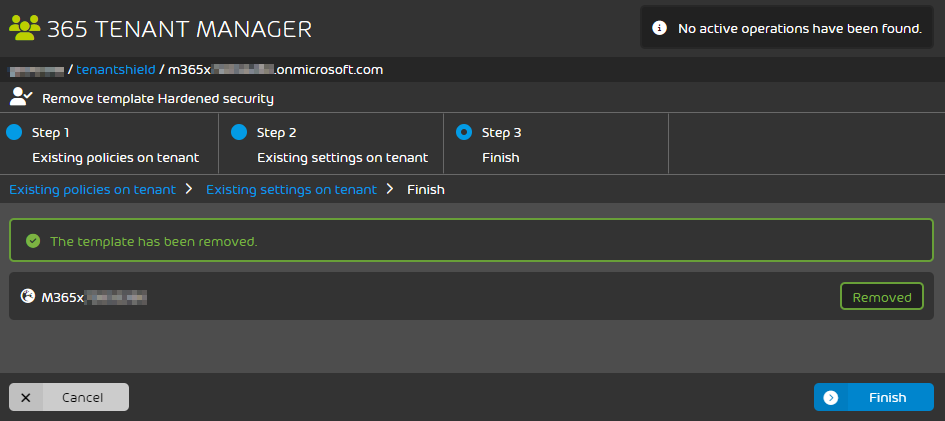This screenshot has width=945, height=421.
Task: Click the arrow icon on Finish button
Action: tap(830, 397)
